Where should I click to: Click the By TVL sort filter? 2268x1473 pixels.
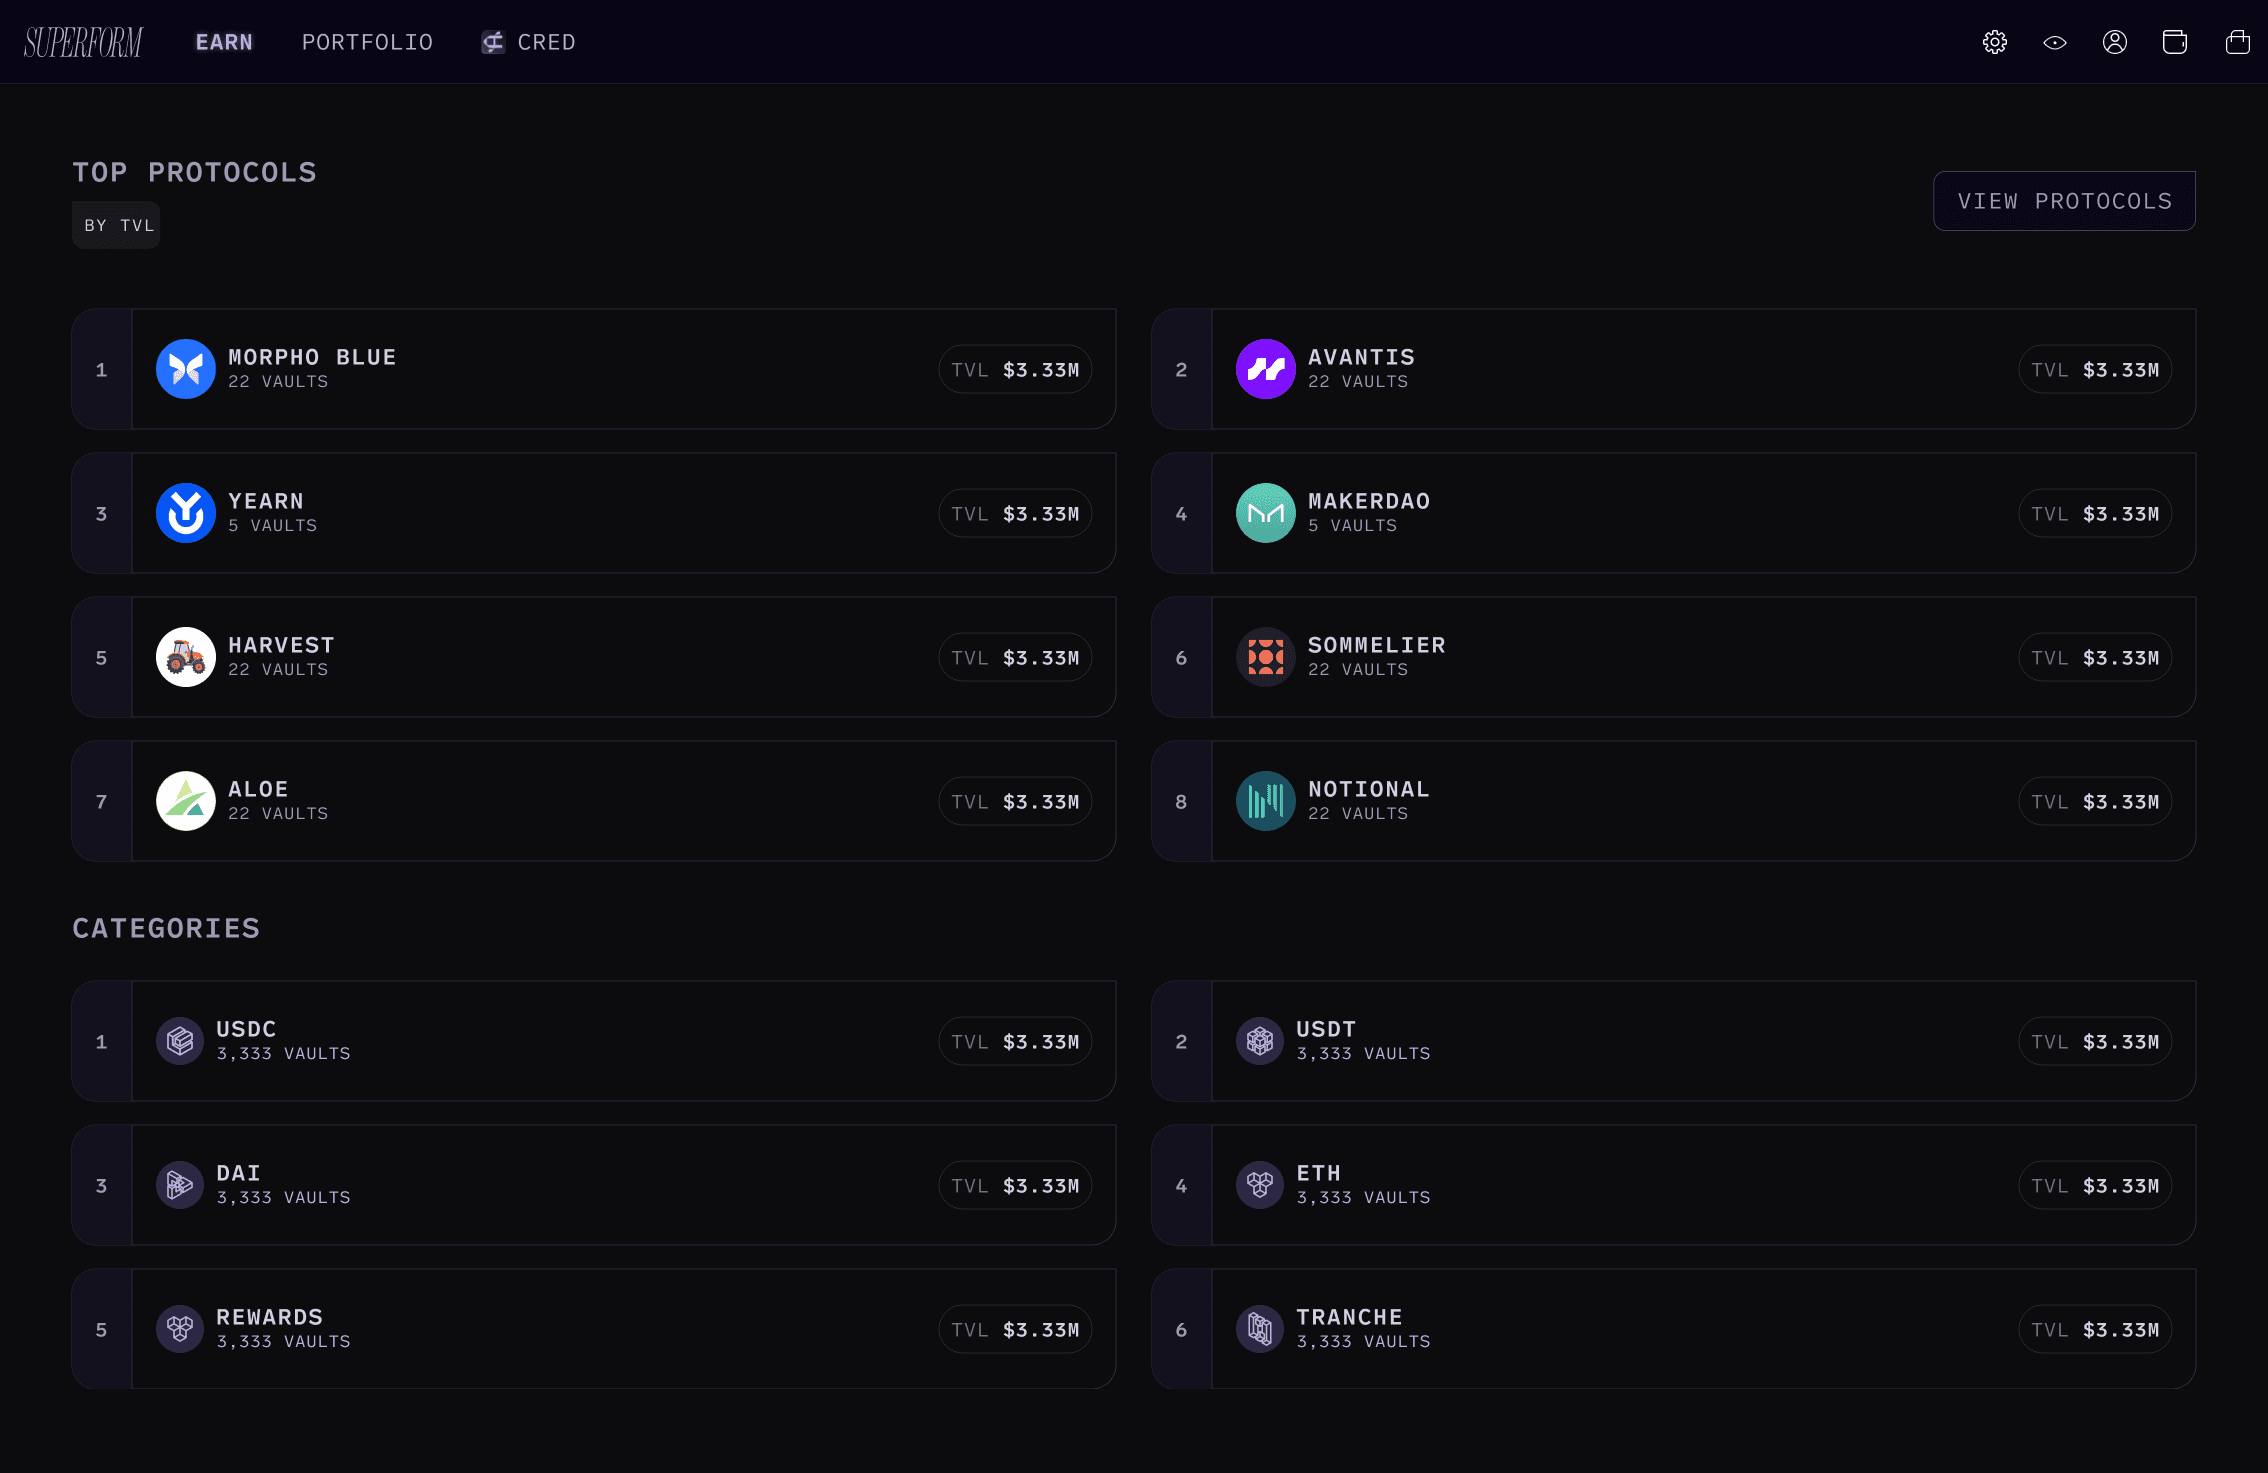coord(117,225)
